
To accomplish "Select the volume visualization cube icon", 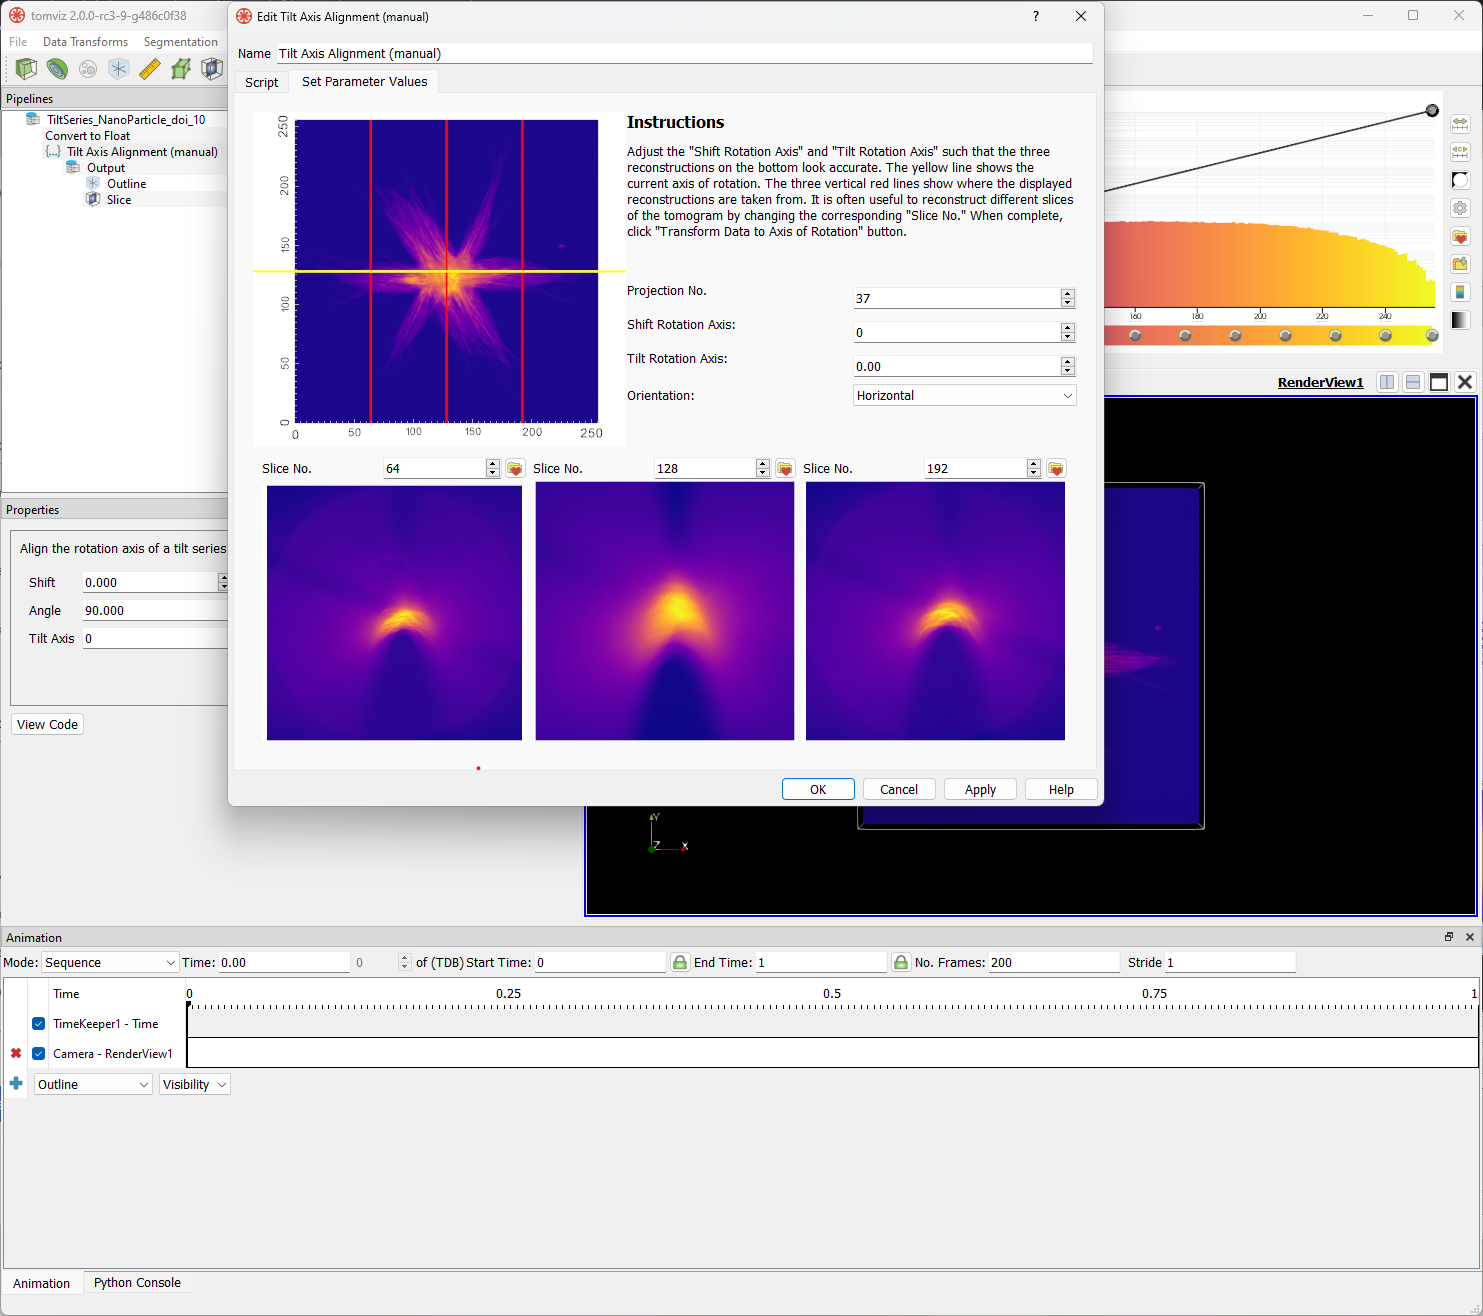I will pos(25,69).
